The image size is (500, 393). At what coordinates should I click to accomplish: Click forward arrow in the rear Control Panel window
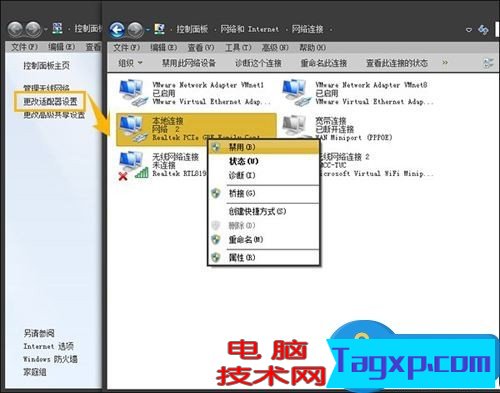click(x=33, y=29)
